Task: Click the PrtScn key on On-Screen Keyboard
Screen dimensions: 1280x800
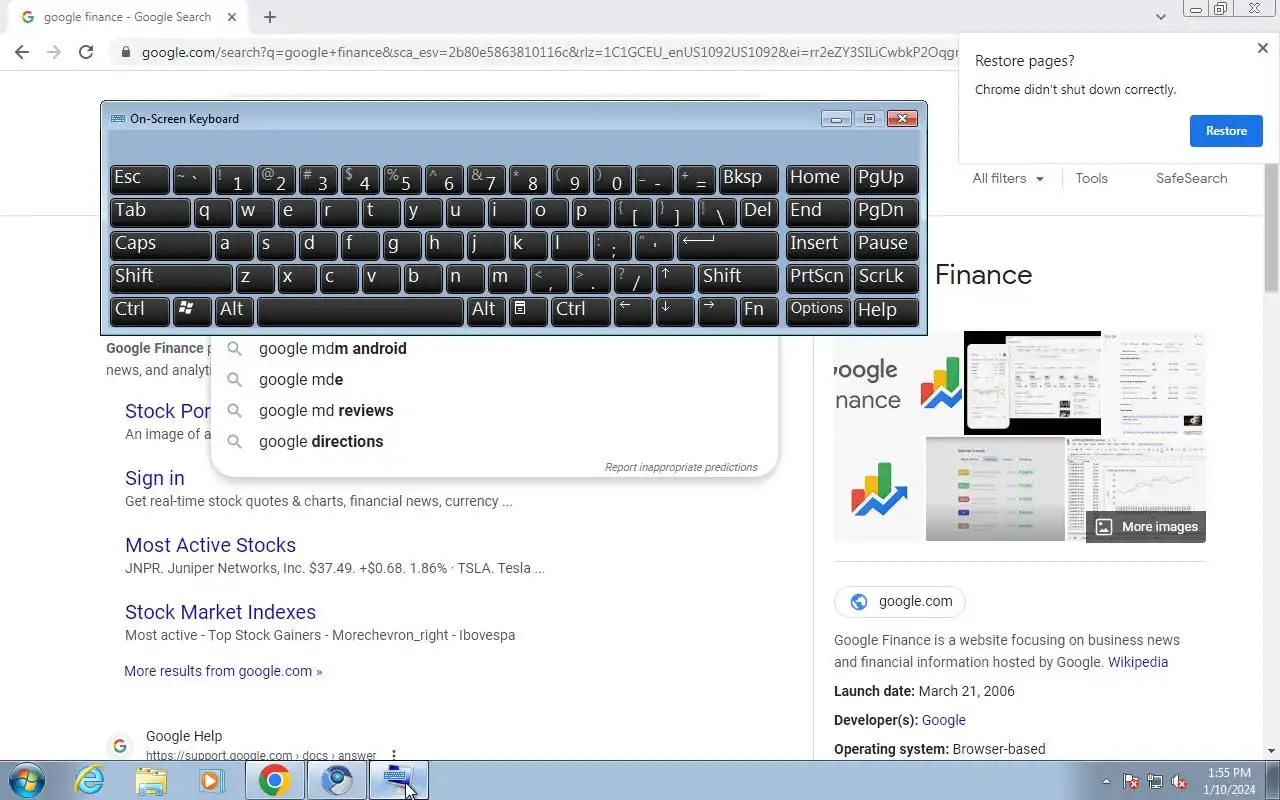Action: (818, 278)
